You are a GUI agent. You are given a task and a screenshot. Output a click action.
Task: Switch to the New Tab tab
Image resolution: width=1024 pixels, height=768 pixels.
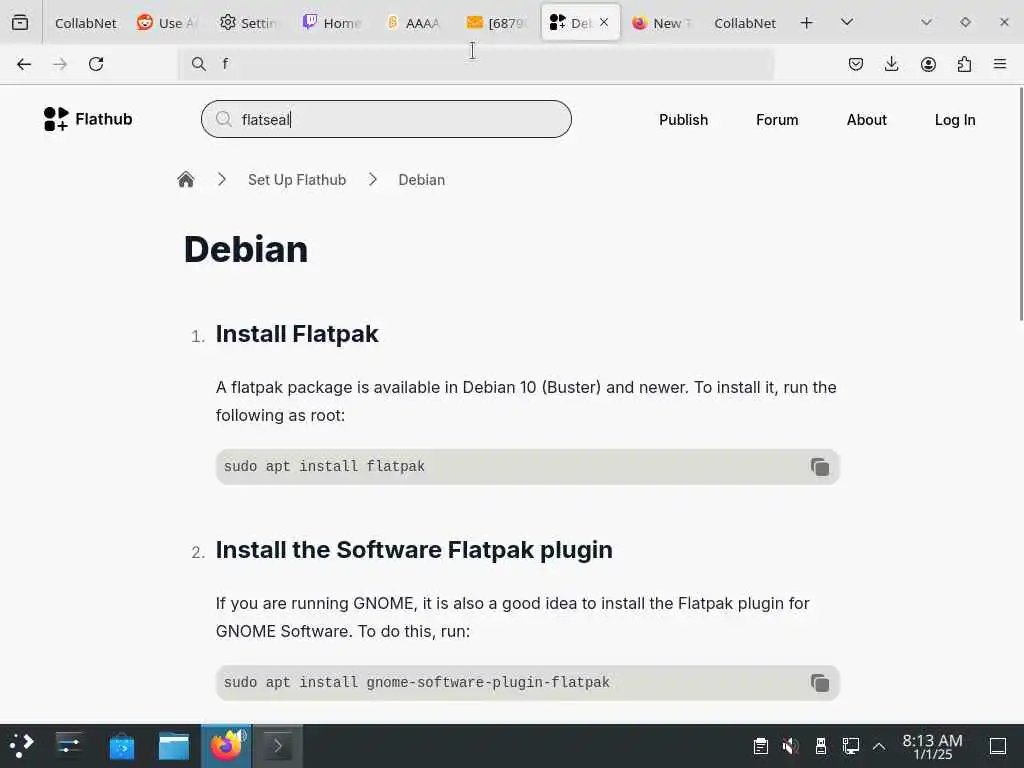coord(661,23)
